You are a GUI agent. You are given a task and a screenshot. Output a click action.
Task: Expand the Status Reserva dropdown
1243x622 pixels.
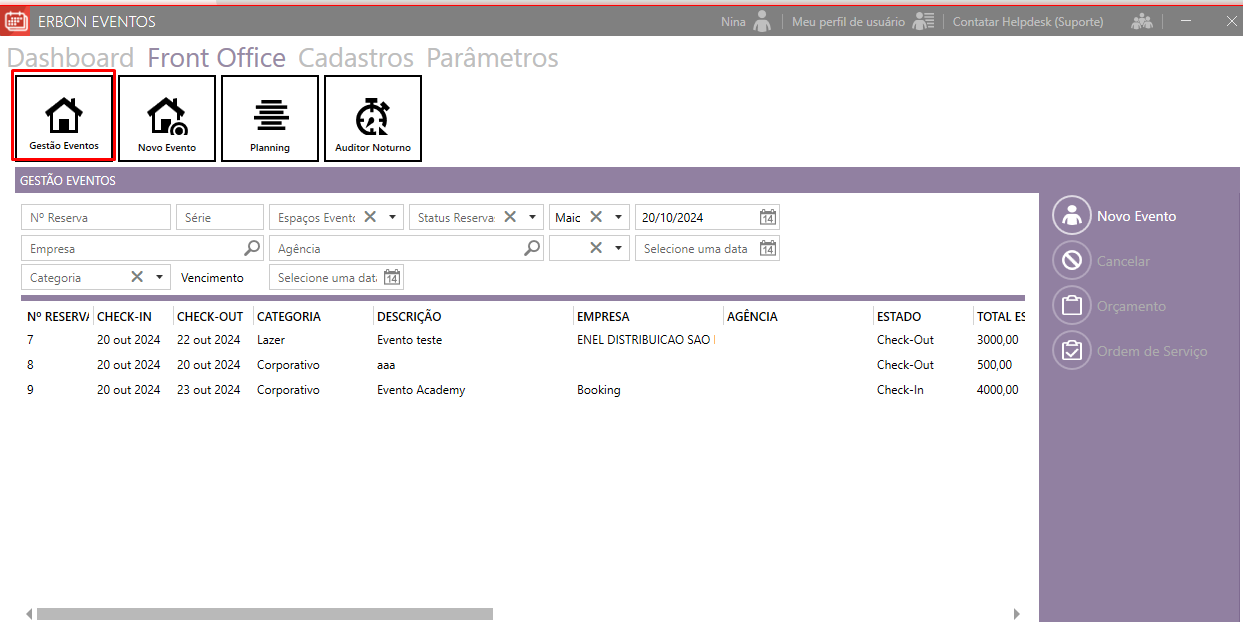click(x=532, y=217)
